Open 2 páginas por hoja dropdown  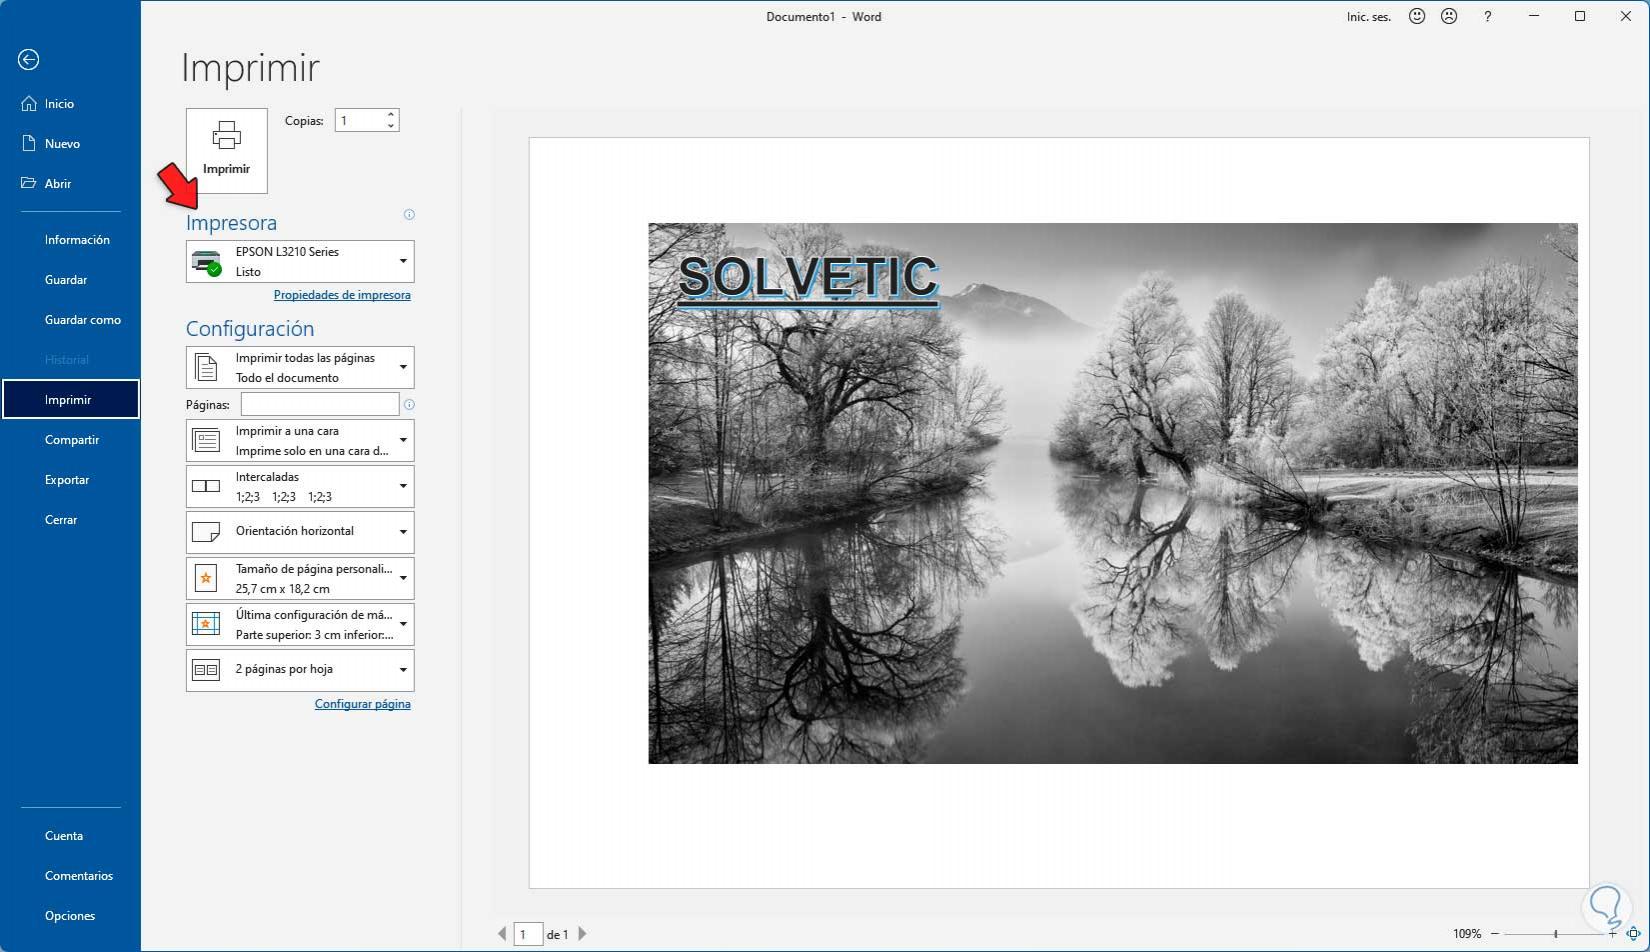click(300, 670)
